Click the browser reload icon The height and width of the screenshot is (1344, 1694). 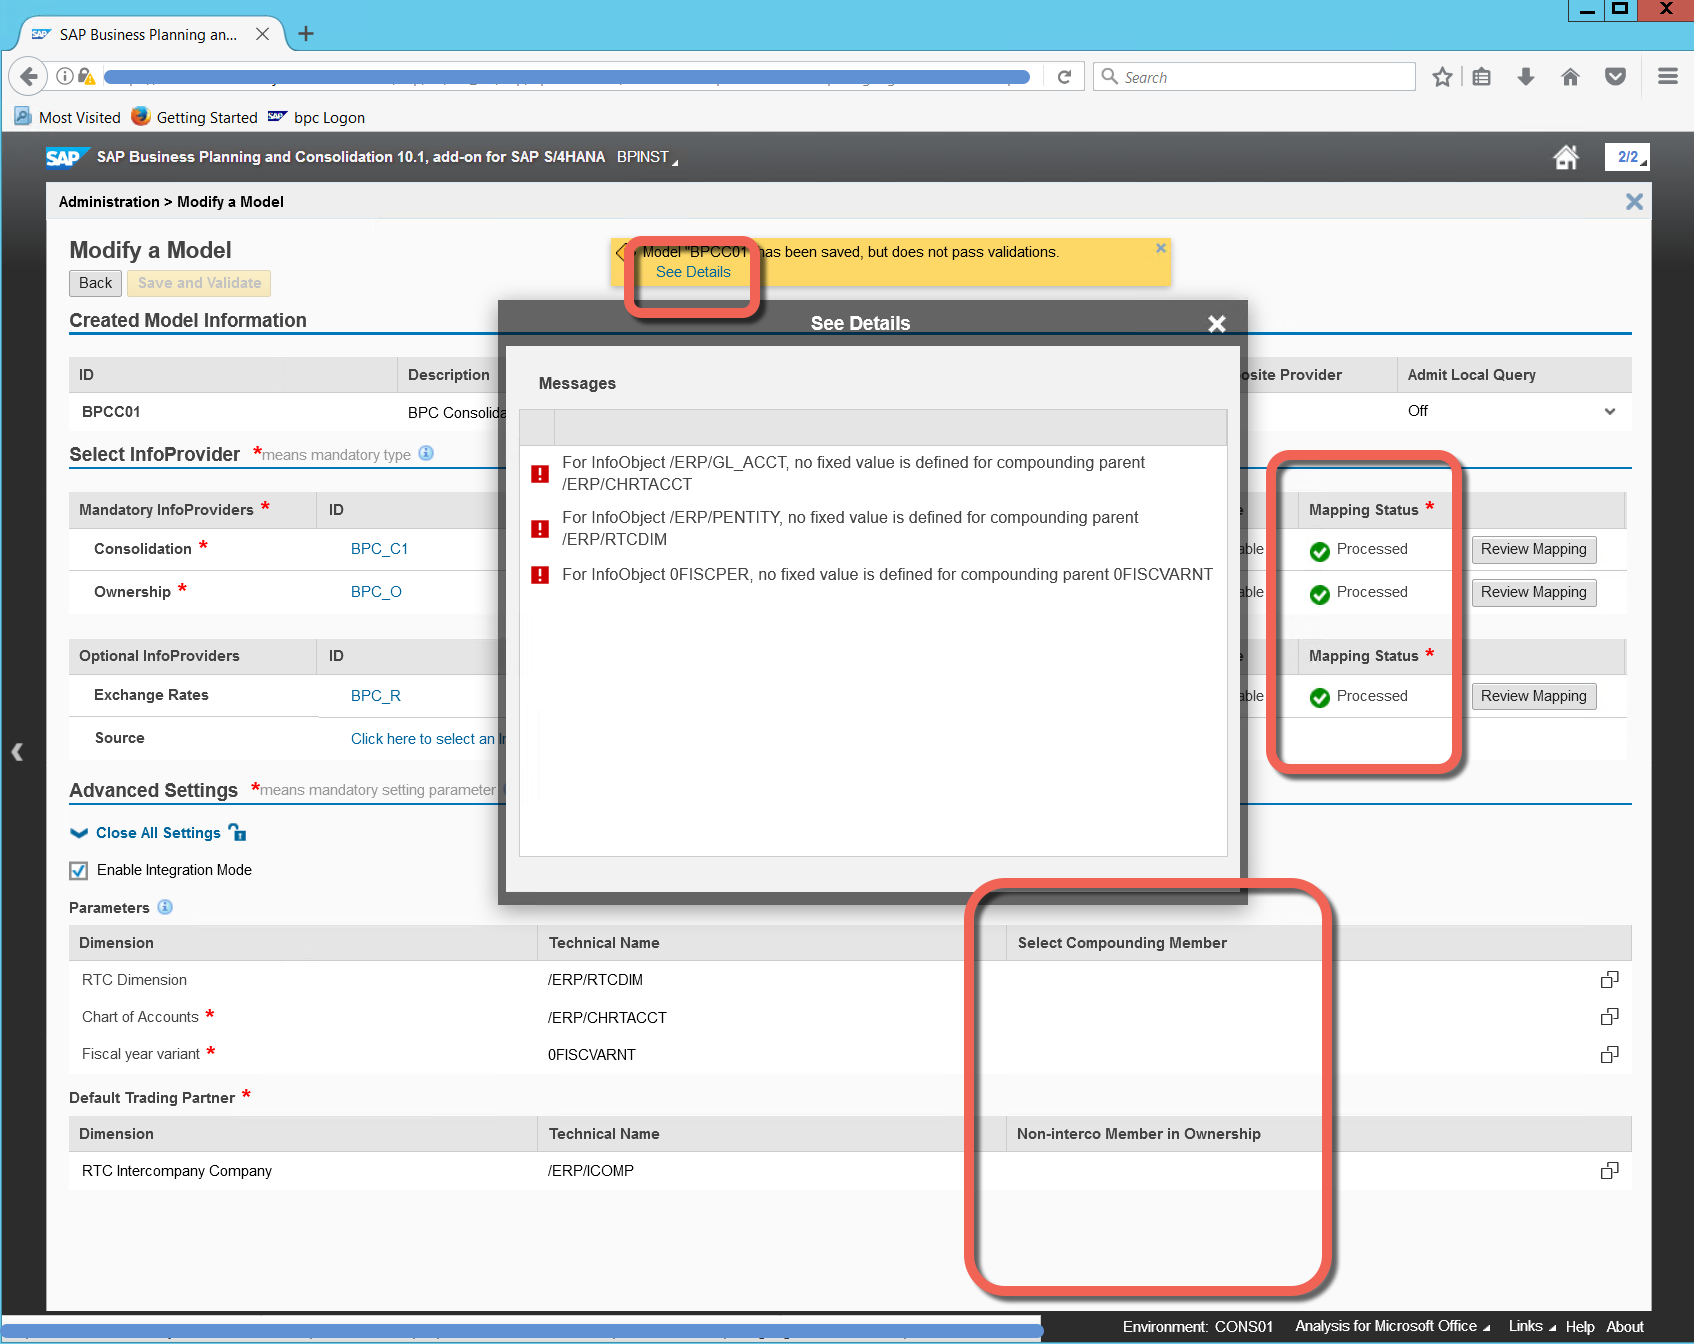(x=1064, y=77)
